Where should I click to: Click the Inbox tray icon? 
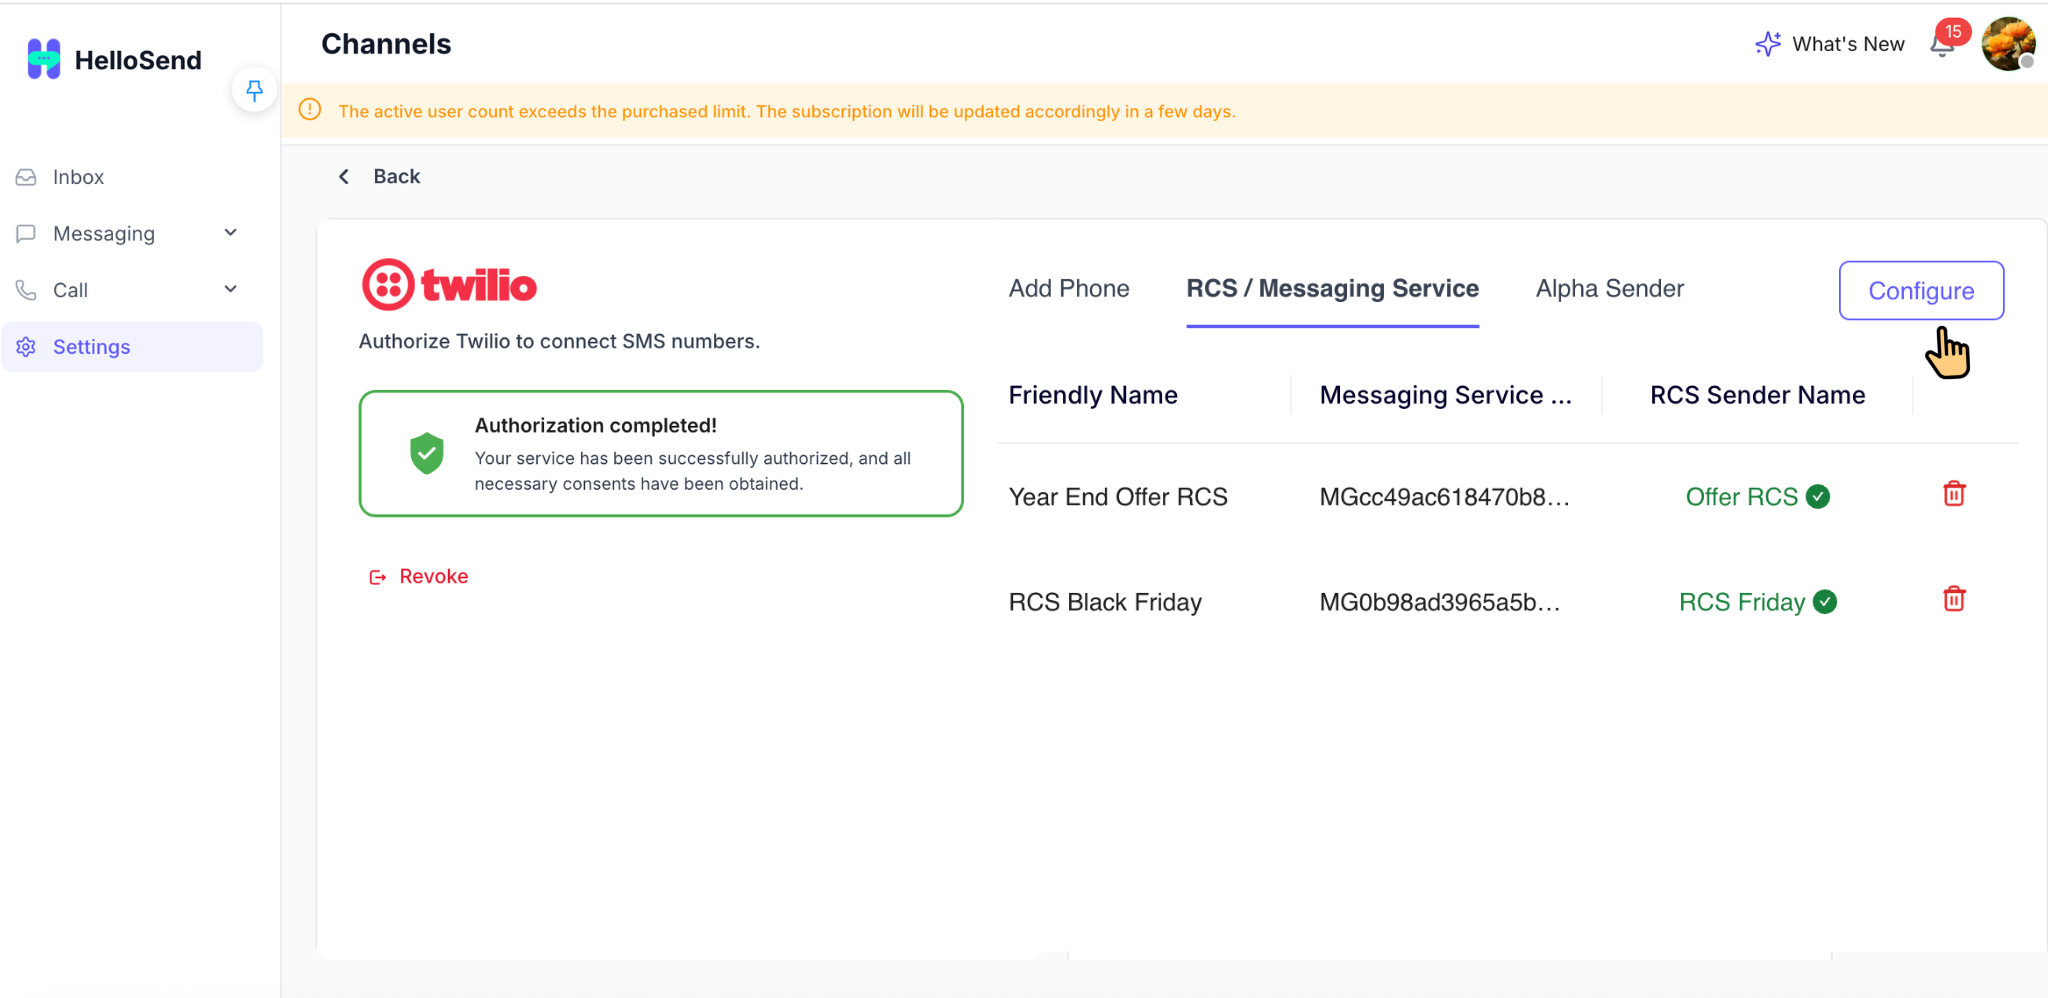(x=26, y=177)
